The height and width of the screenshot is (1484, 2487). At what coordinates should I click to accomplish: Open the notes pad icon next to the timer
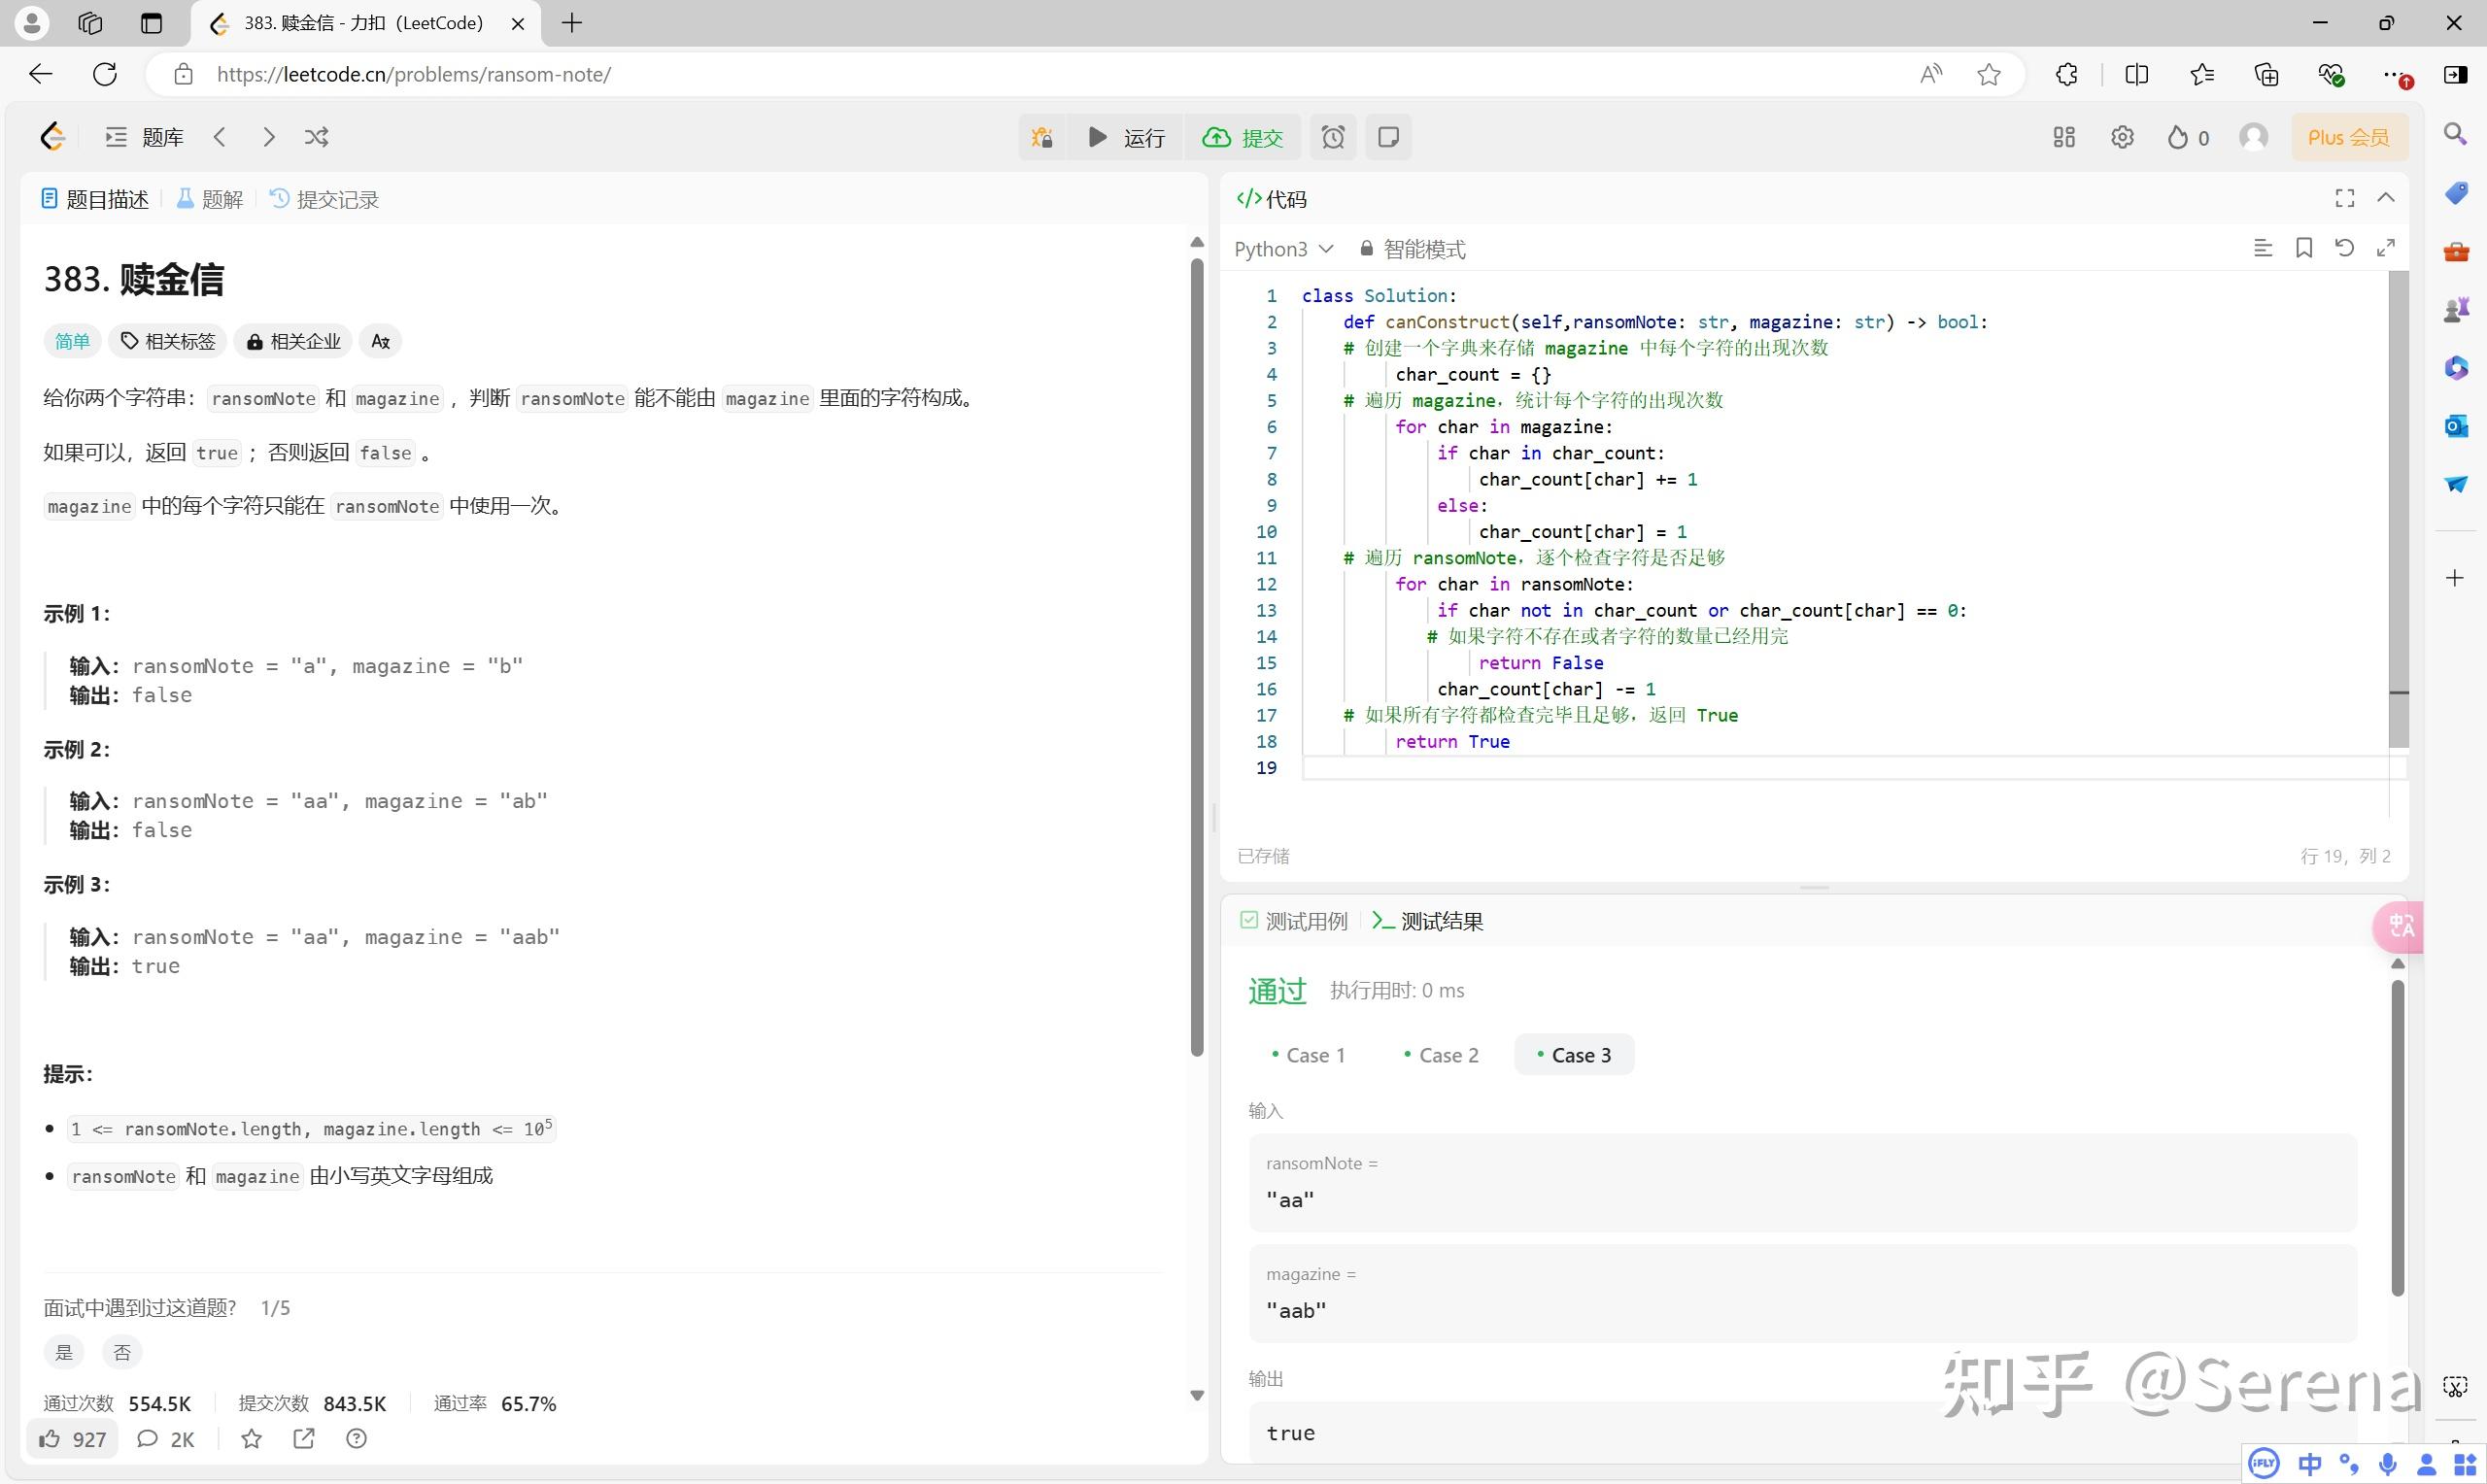[x=1388, y=137]
